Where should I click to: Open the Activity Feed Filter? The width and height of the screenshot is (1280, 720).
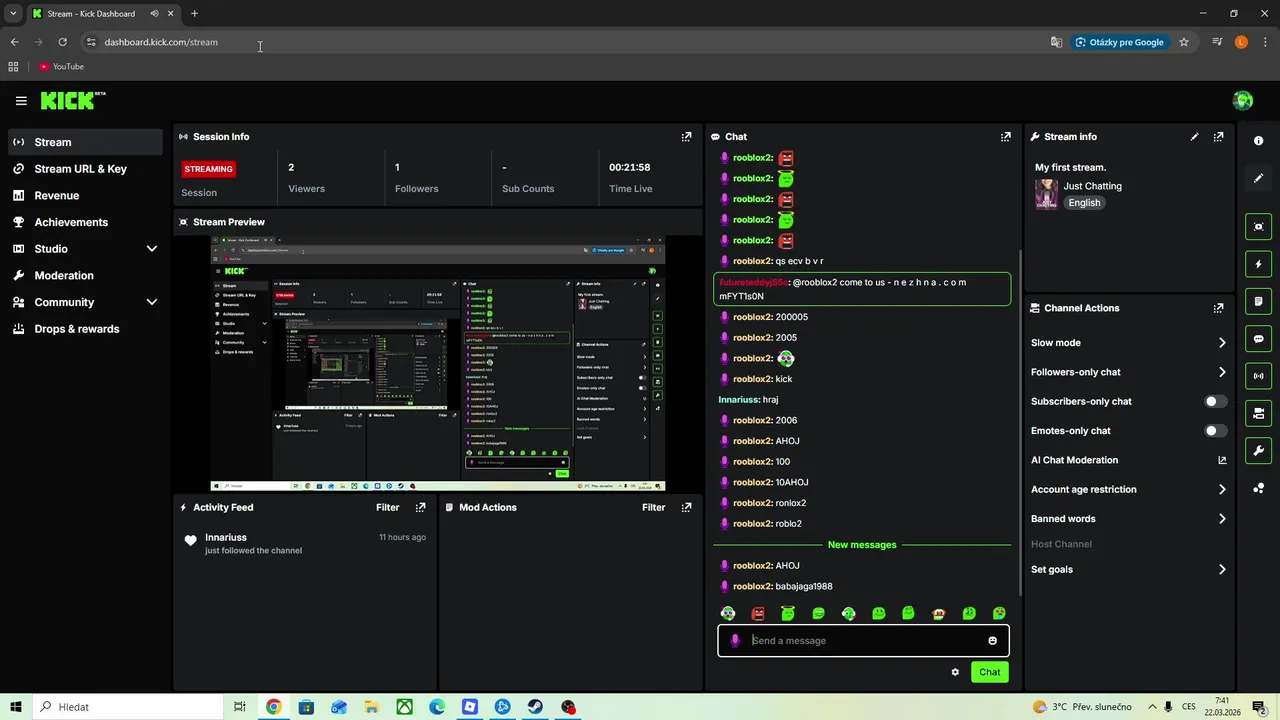388,507
